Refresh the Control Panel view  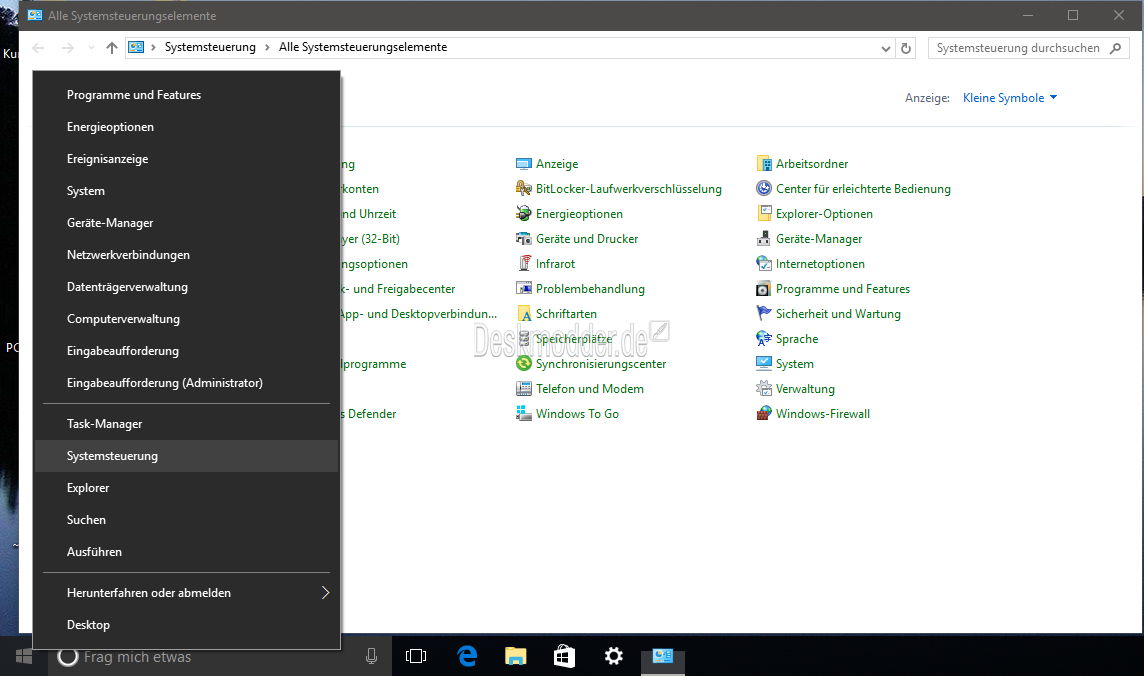click(x=906, y=48)
